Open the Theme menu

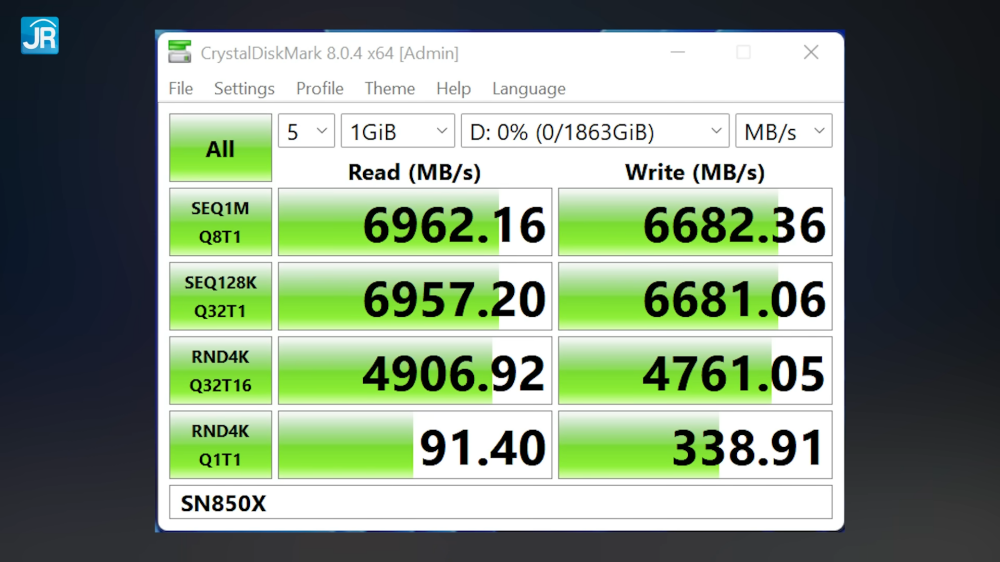(x=390, y=89)
